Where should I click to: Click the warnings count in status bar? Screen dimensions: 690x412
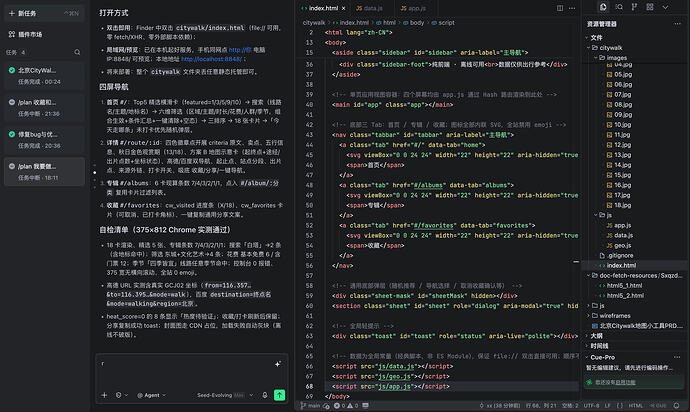point(353,405)
